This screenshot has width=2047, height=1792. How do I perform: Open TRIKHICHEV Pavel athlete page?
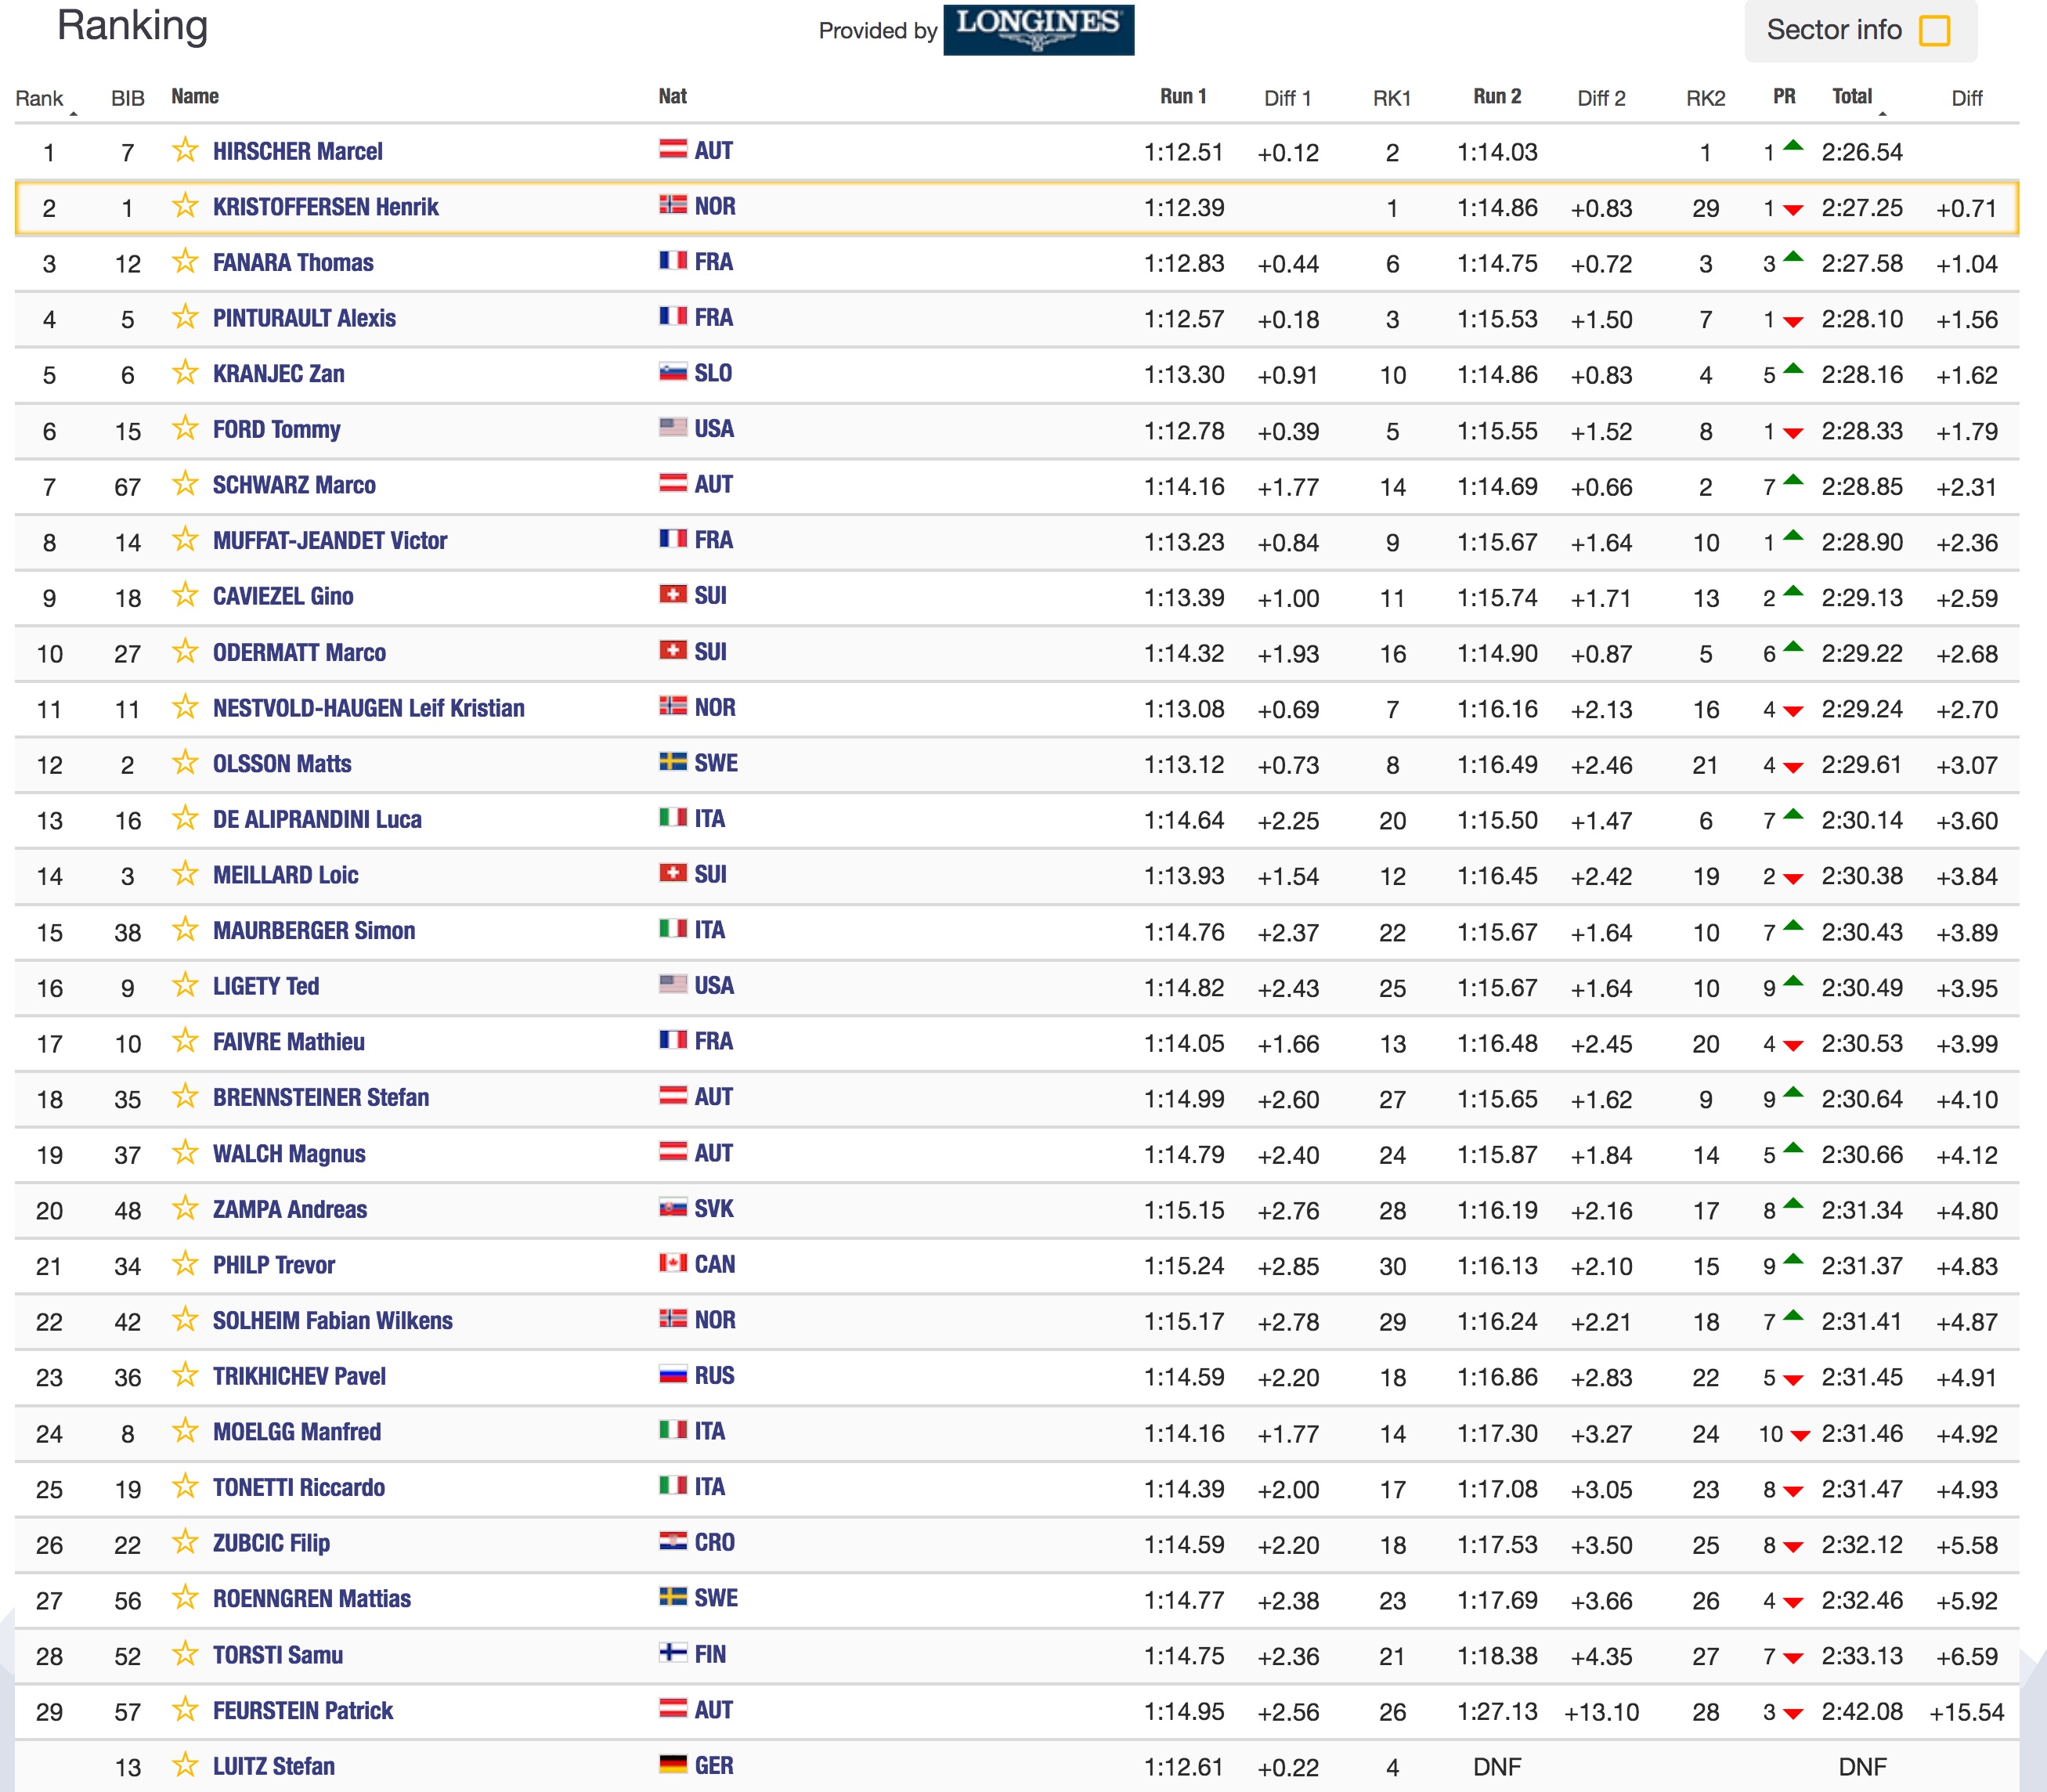[299, 1376]
